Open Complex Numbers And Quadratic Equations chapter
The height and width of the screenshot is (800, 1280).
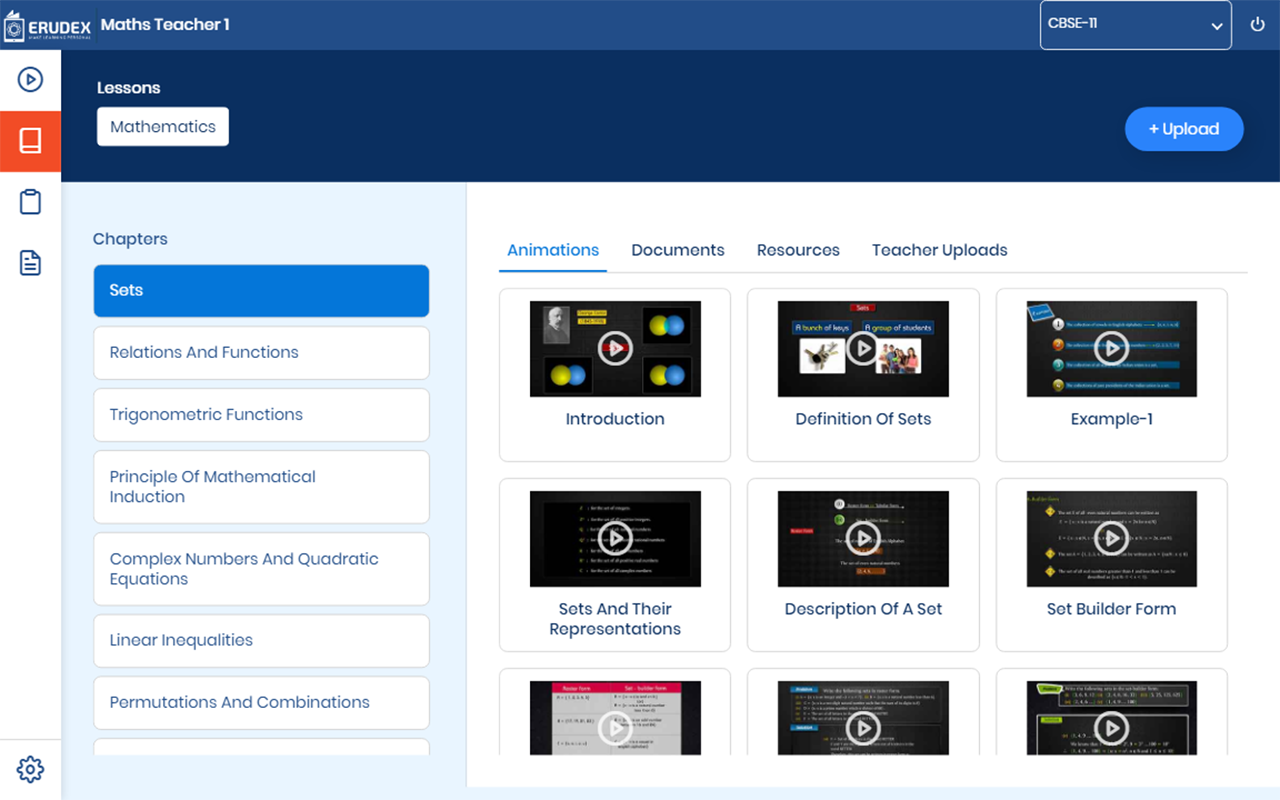pyautogui.click(x=261, y=569)
